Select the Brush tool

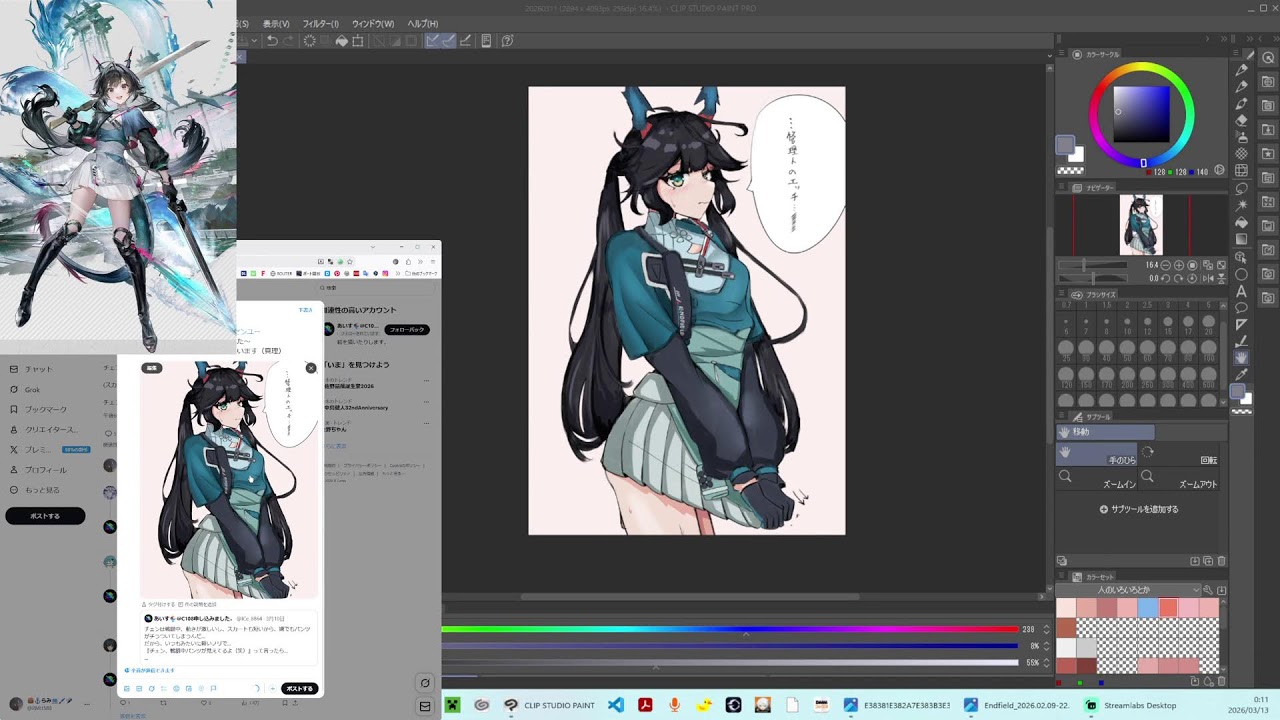(1241, 104)
